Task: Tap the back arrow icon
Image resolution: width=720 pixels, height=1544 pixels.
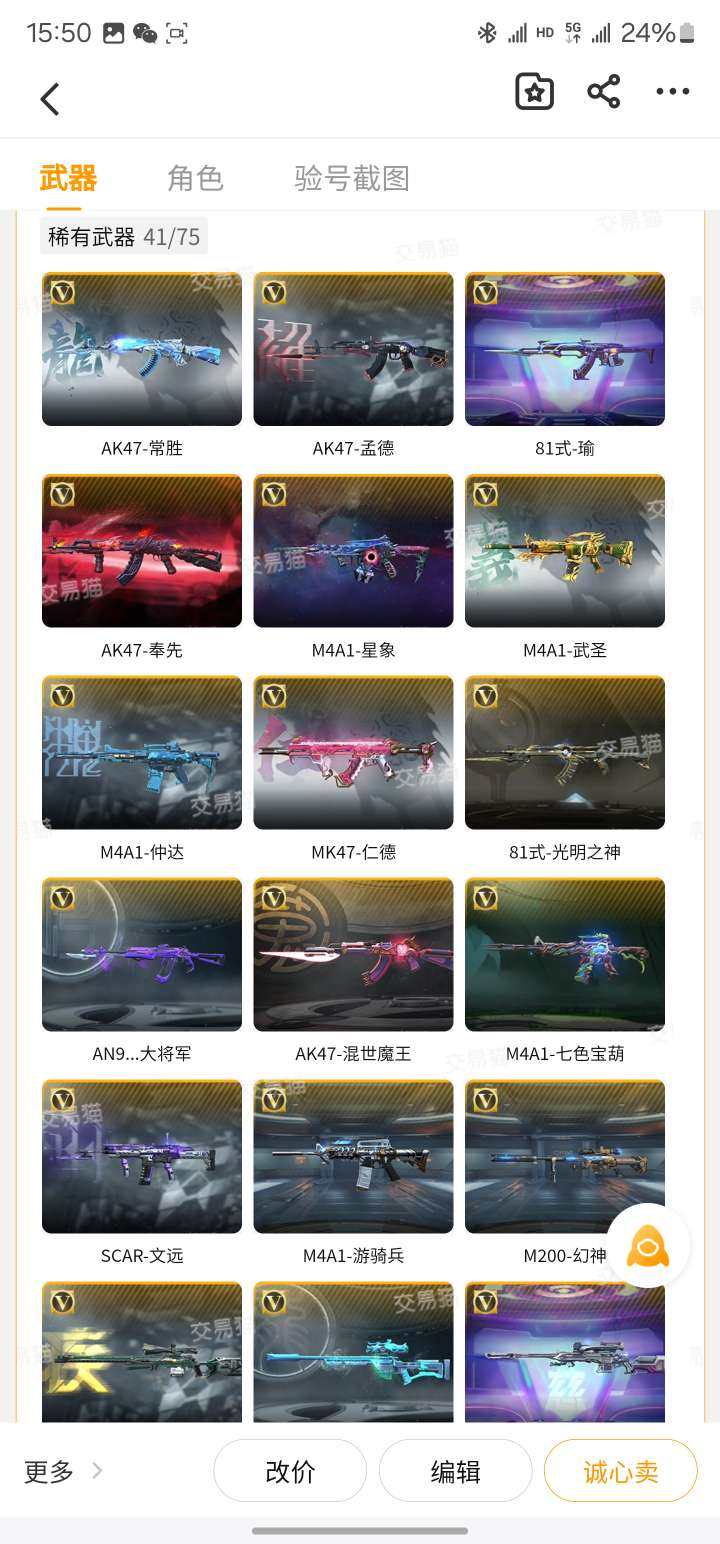Action: pyautogui.click(x=50, y=98)
